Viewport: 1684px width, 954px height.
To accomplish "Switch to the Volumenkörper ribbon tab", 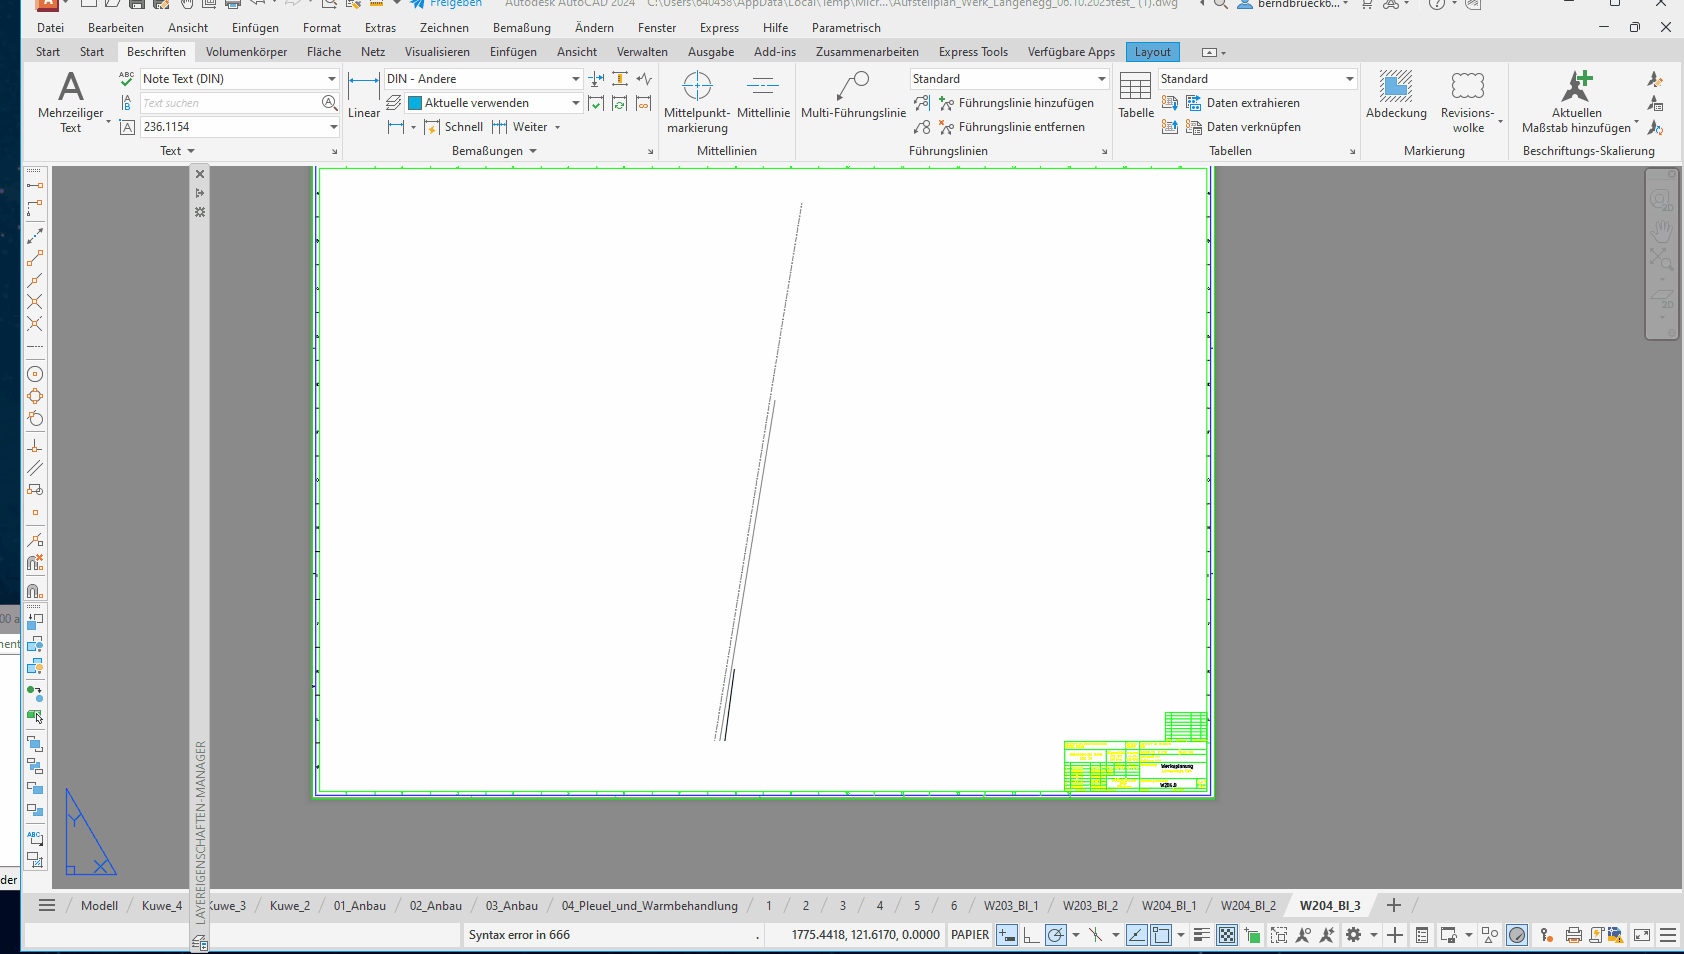I will [246, 52].
